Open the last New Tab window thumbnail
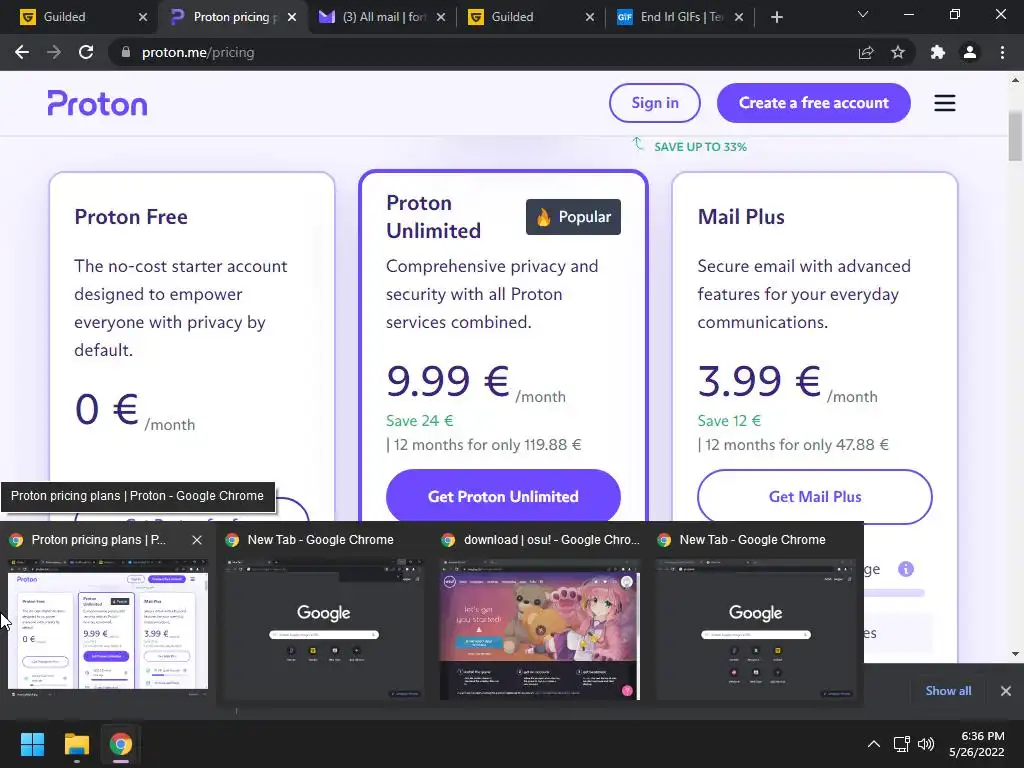The height and width of the screenshot is (768, 1024). 756,630
